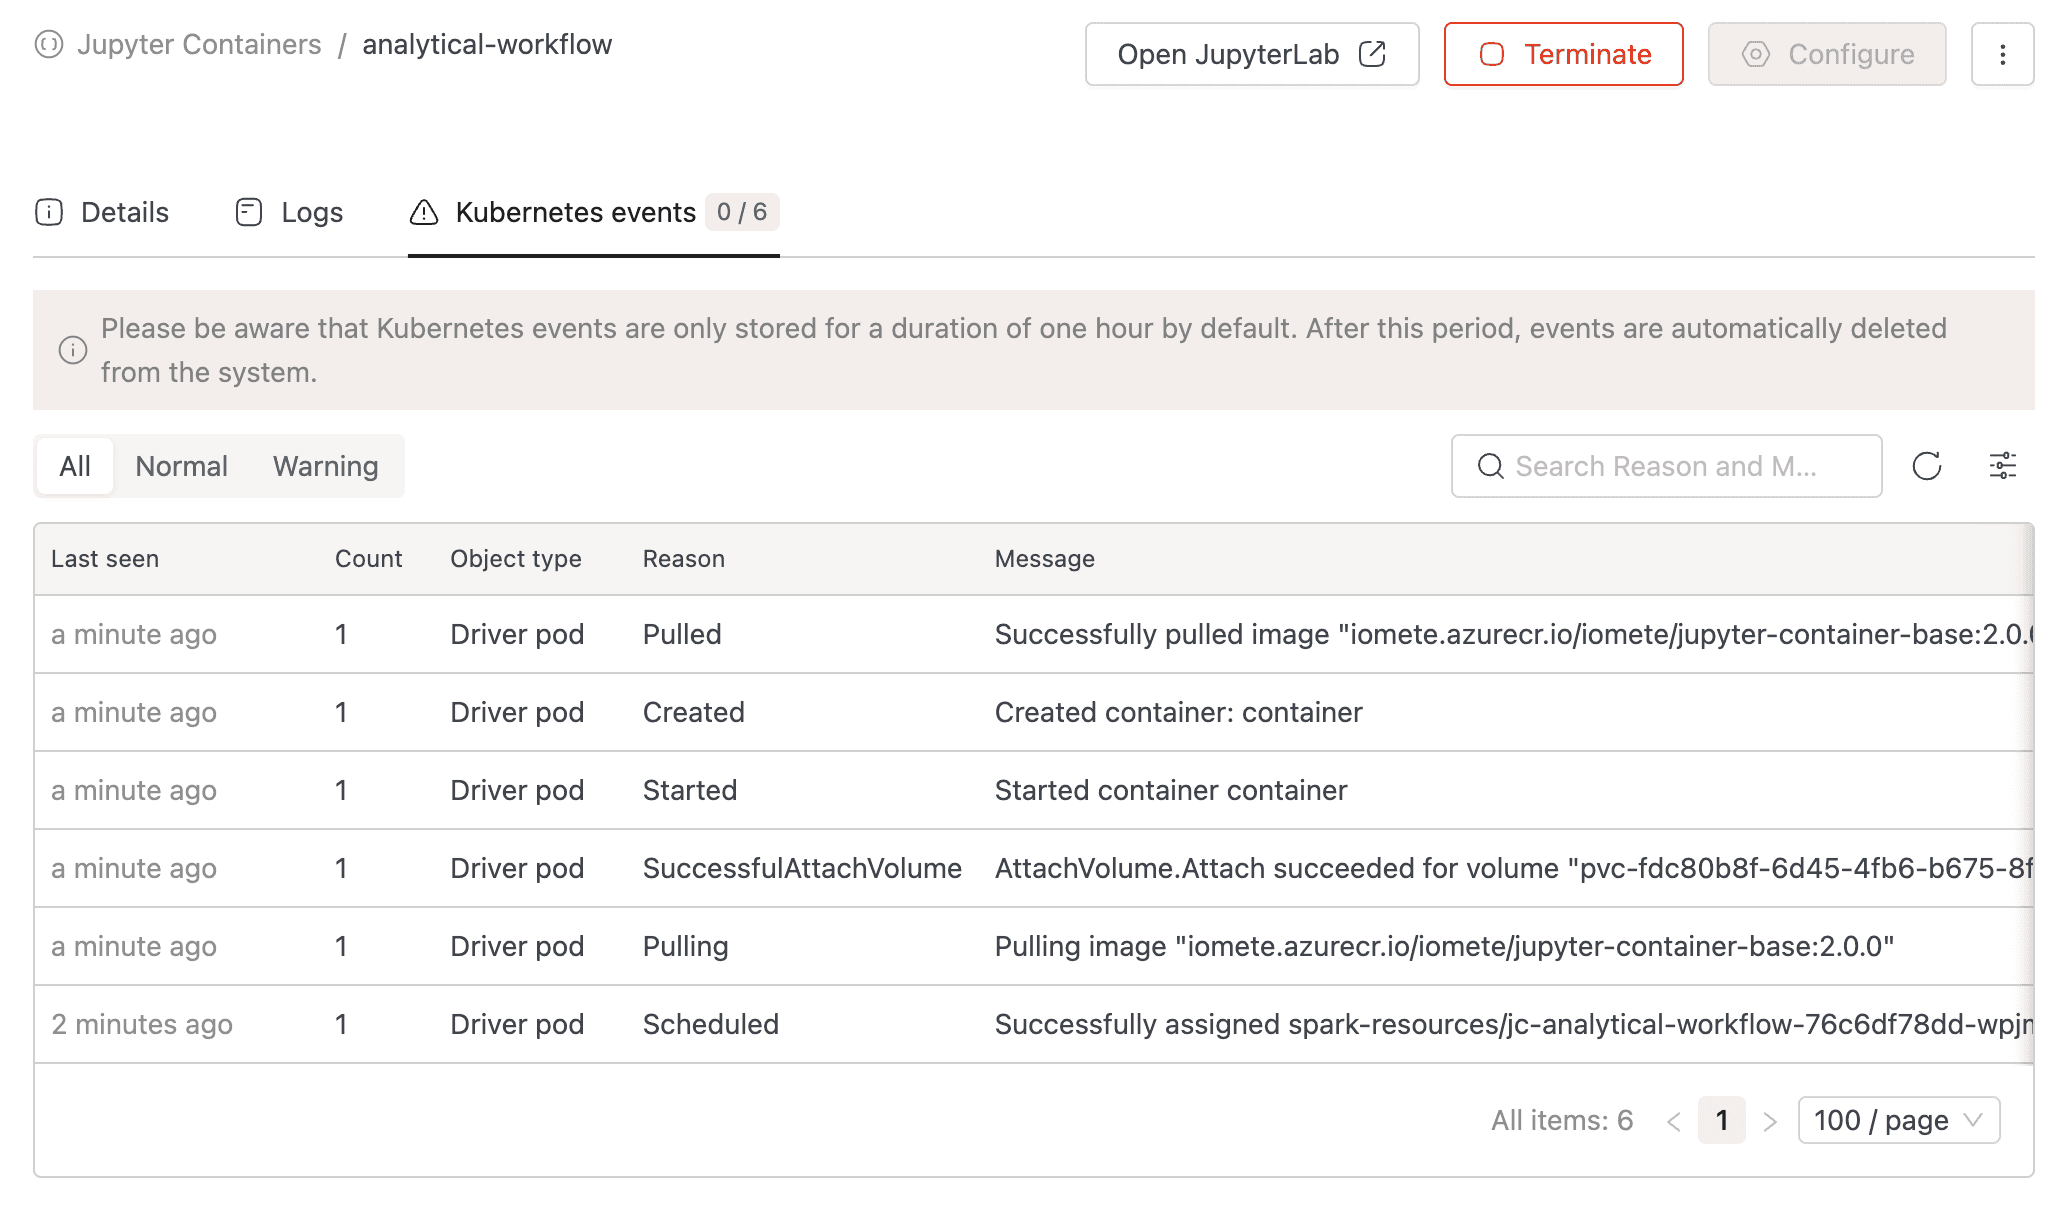2058x1208 pixels.
Task: Click the warning triangle icon on Kubernetes events
Action: coord(424,212)
